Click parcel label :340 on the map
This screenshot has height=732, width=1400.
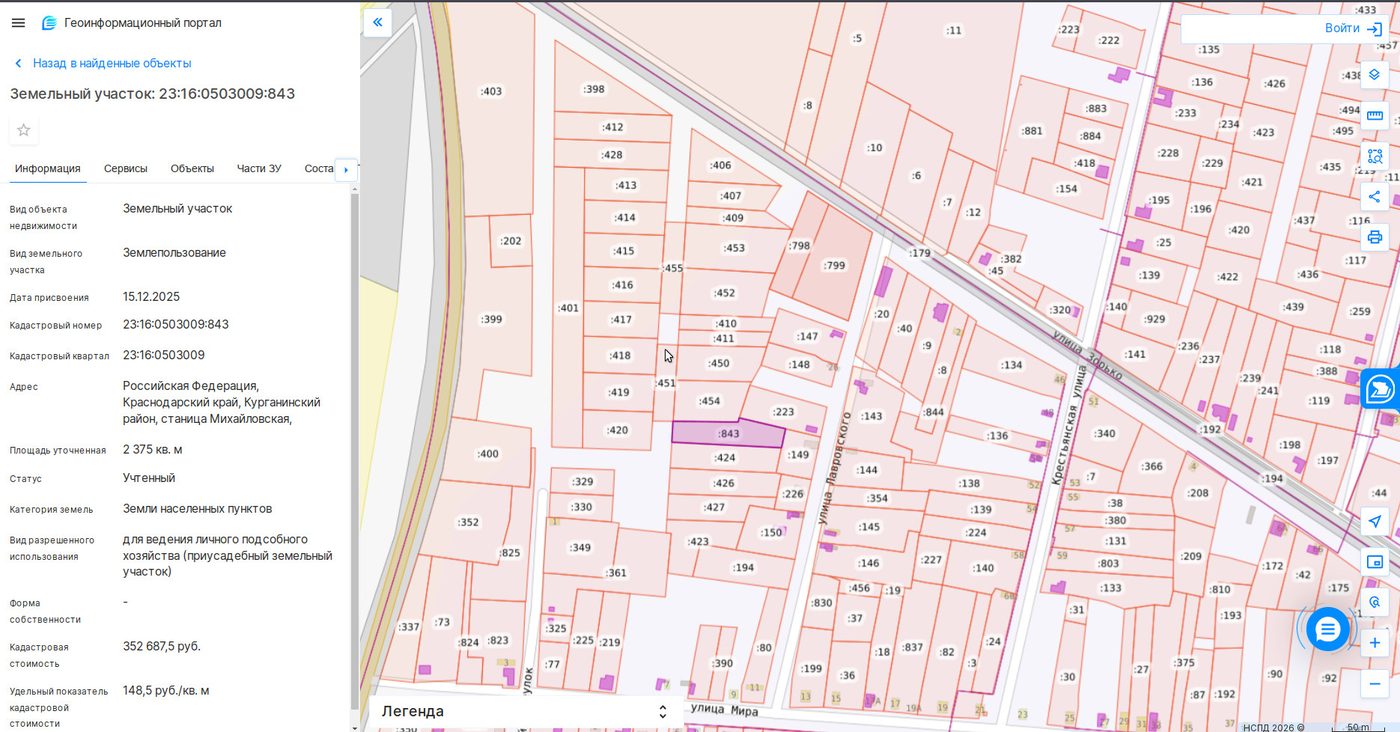point(1104,434)
